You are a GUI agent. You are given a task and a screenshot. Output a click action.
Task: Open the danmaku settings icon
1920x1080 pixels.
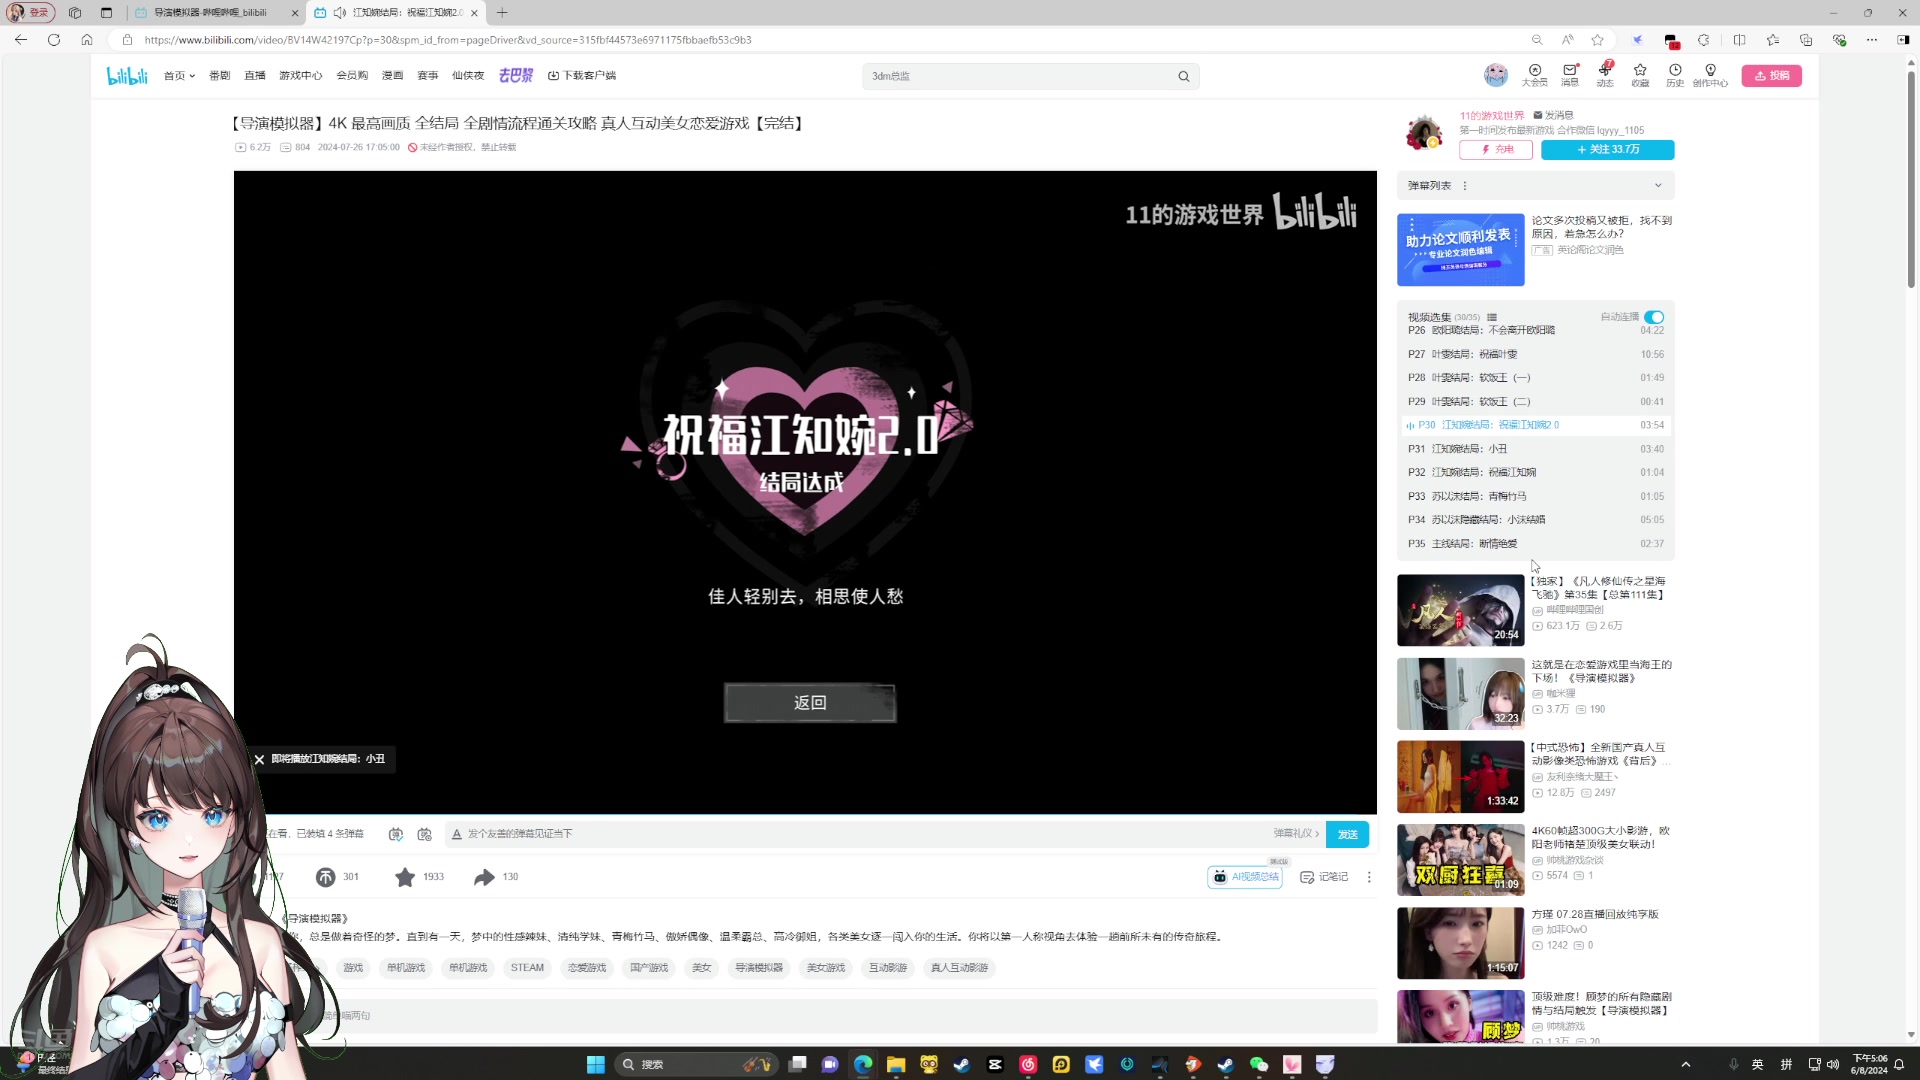coord(425,834)
